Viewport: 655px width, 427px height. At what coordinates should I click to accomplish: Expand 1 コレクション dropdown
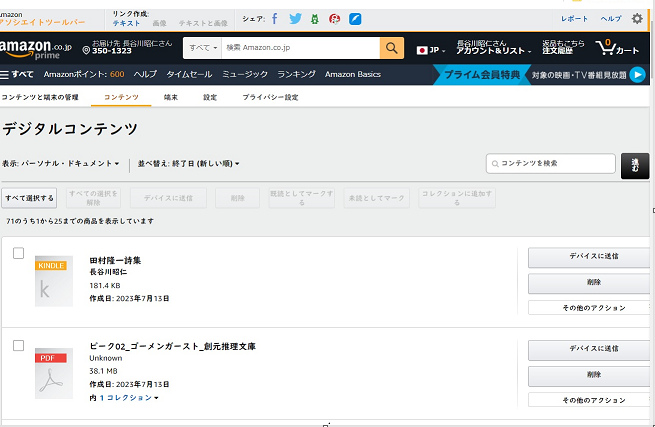point(129,398)
